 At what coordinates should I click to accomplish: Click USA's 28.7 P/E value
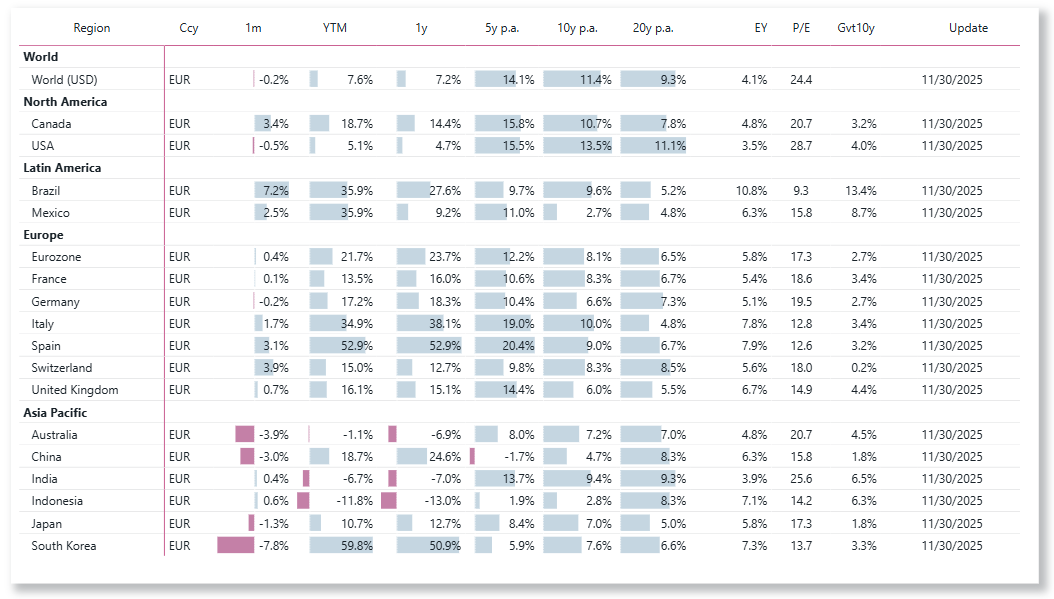tap(801, 145)
